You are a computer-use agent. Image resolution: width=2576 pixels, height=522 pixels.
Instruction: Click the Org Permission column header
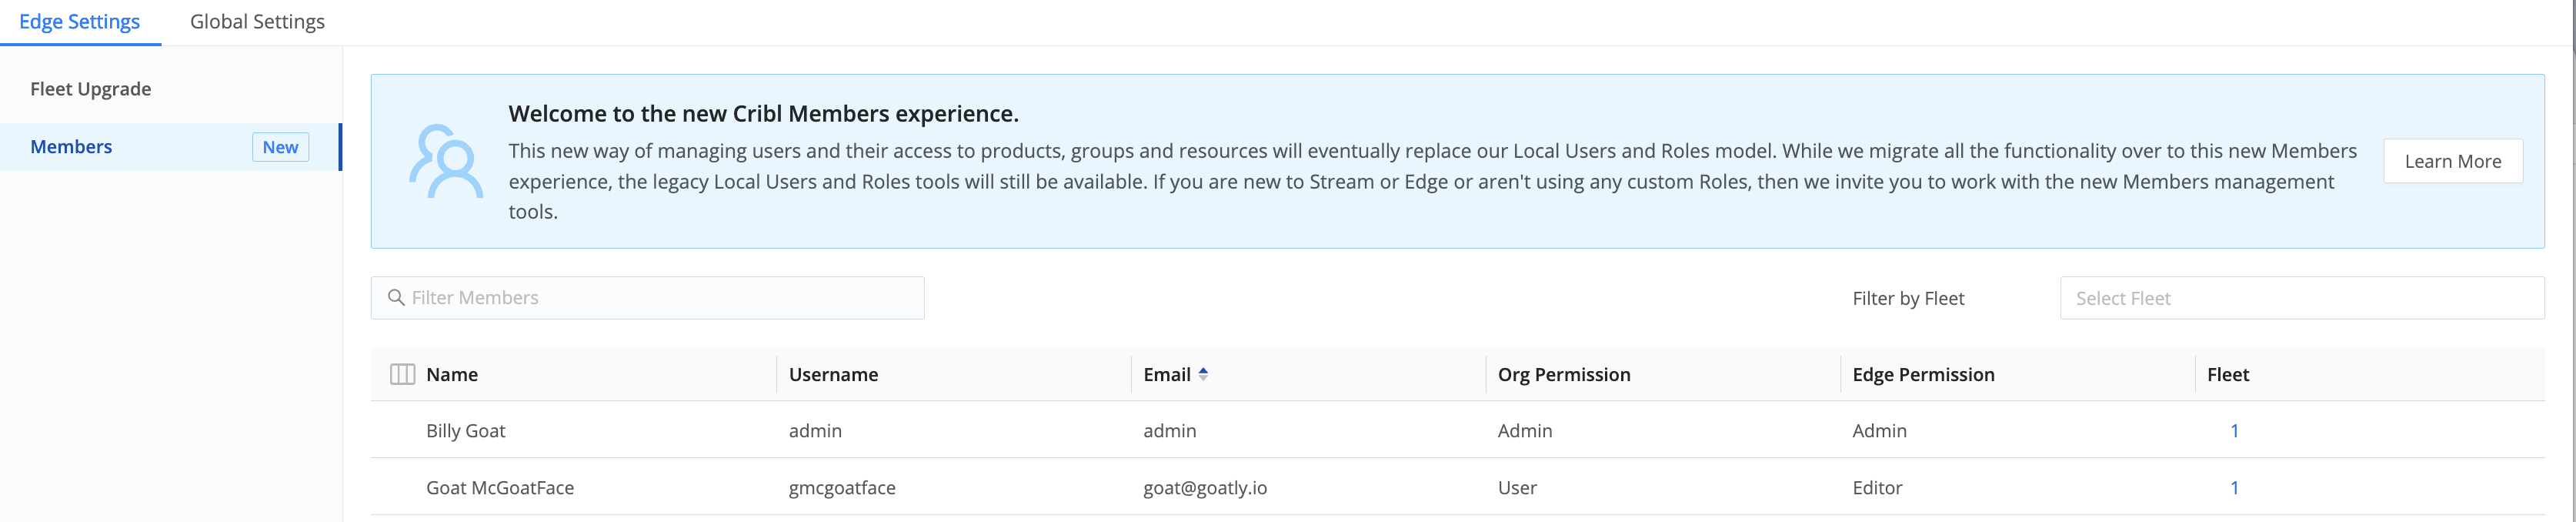1564,374
